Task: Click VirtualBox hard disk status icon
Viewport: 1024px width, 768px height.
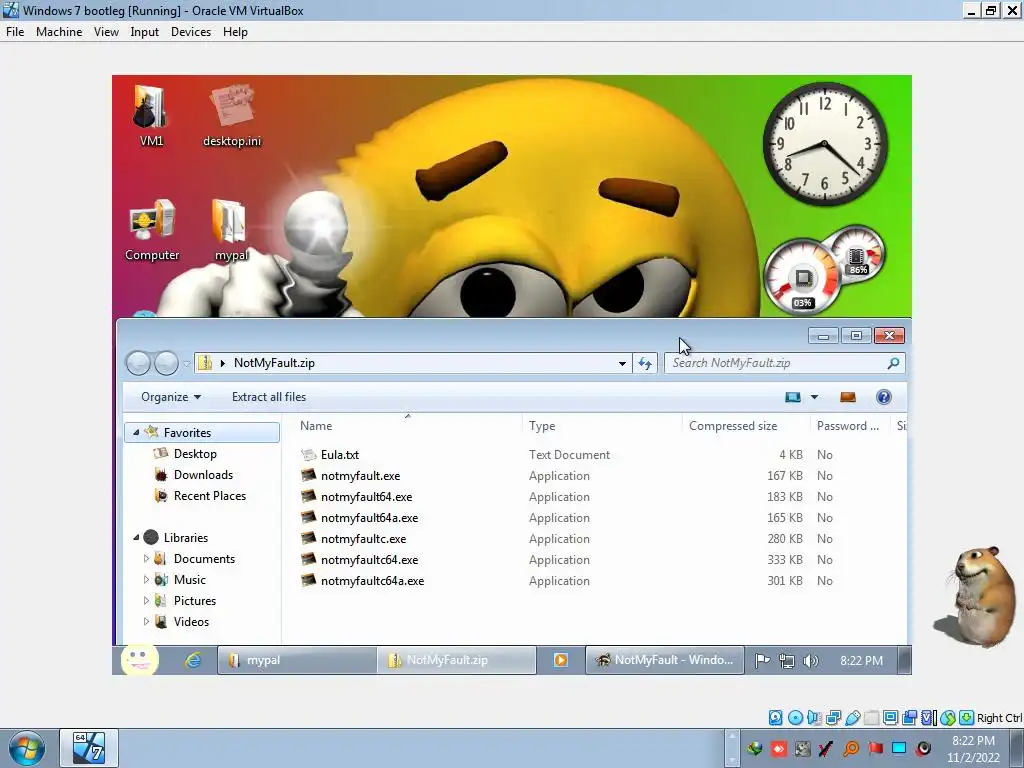Action: (x=775, y=718)
